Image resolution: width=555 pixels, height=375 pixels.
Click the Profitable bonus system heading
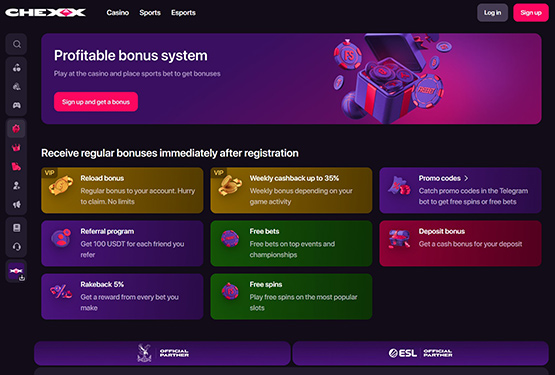click(x=131, y=56)
